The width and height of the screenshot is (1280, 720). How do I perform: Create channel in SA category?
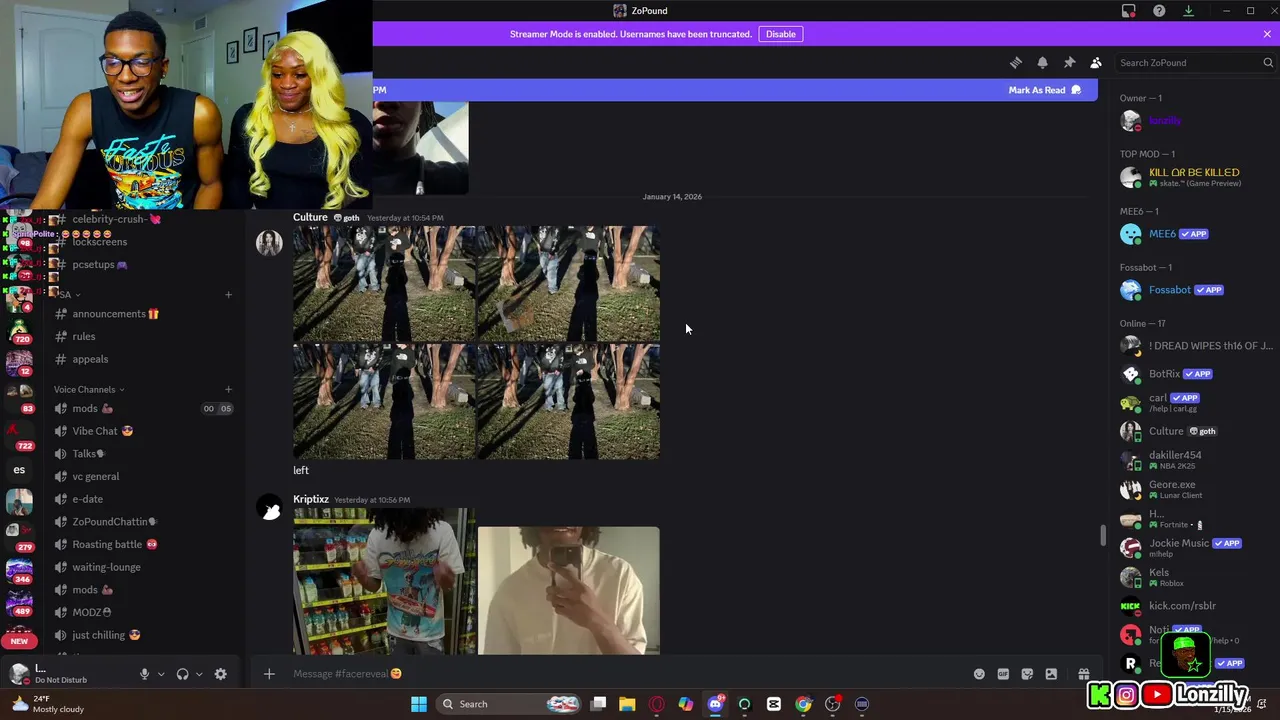(x=228, y=294)
